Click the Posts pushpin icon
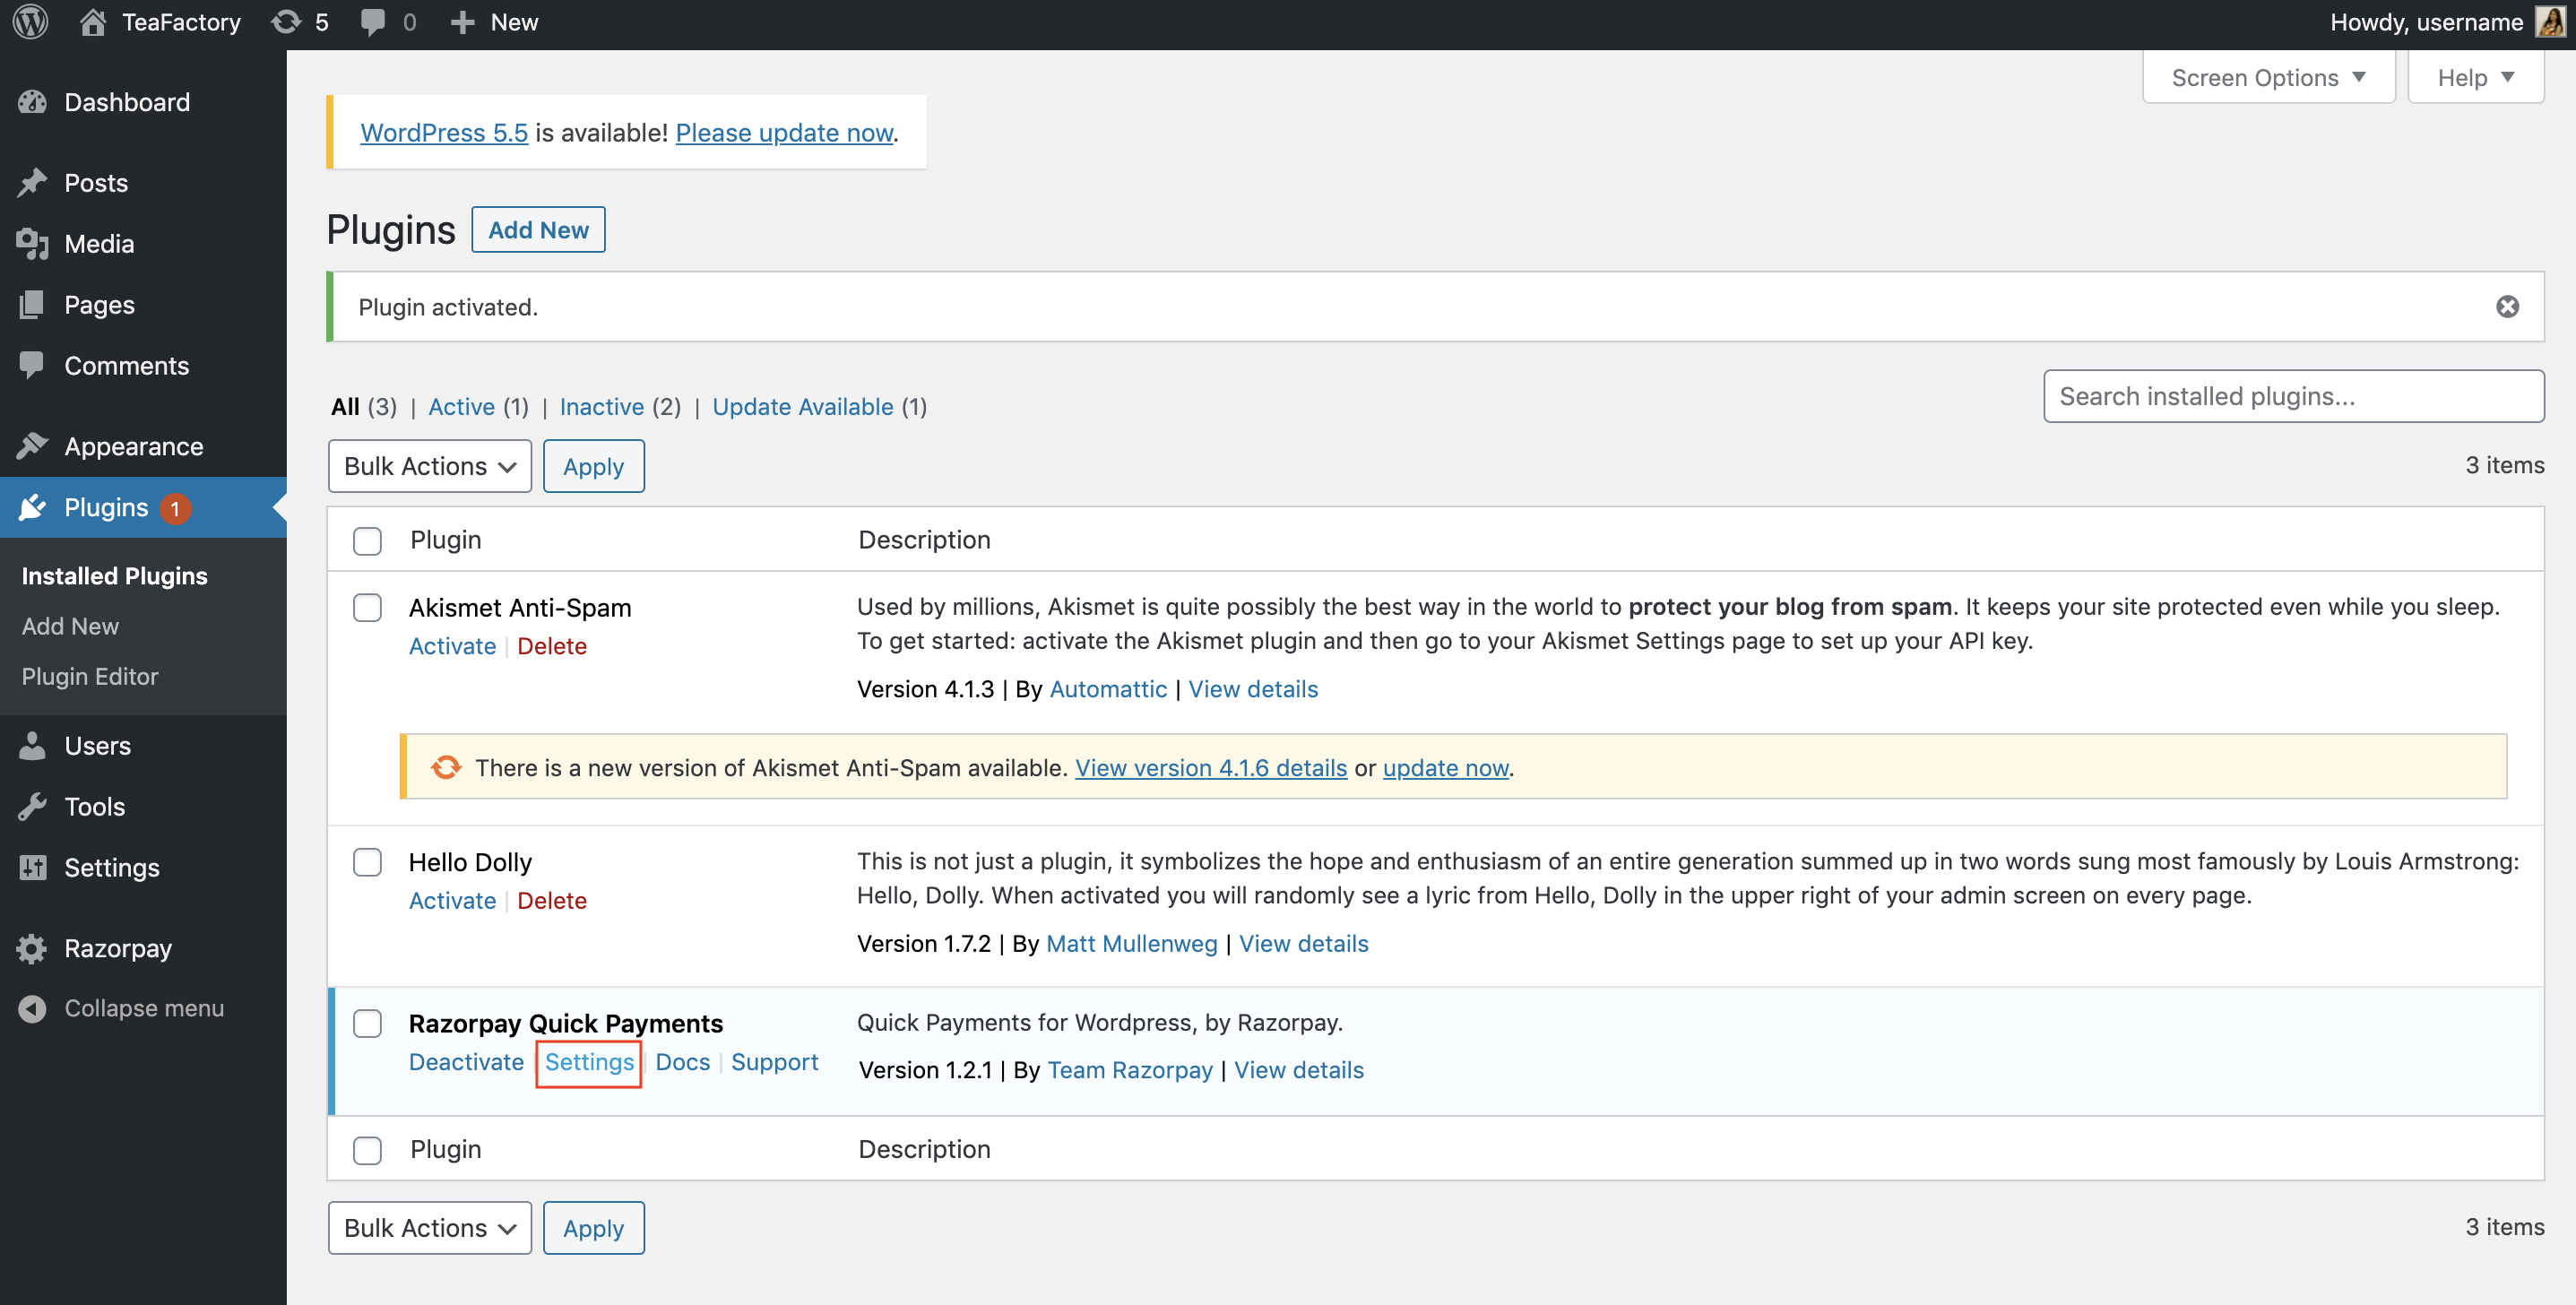The height and width of the screenshot is (1305, 2576). pyautogui.click(x=32, y=182)
